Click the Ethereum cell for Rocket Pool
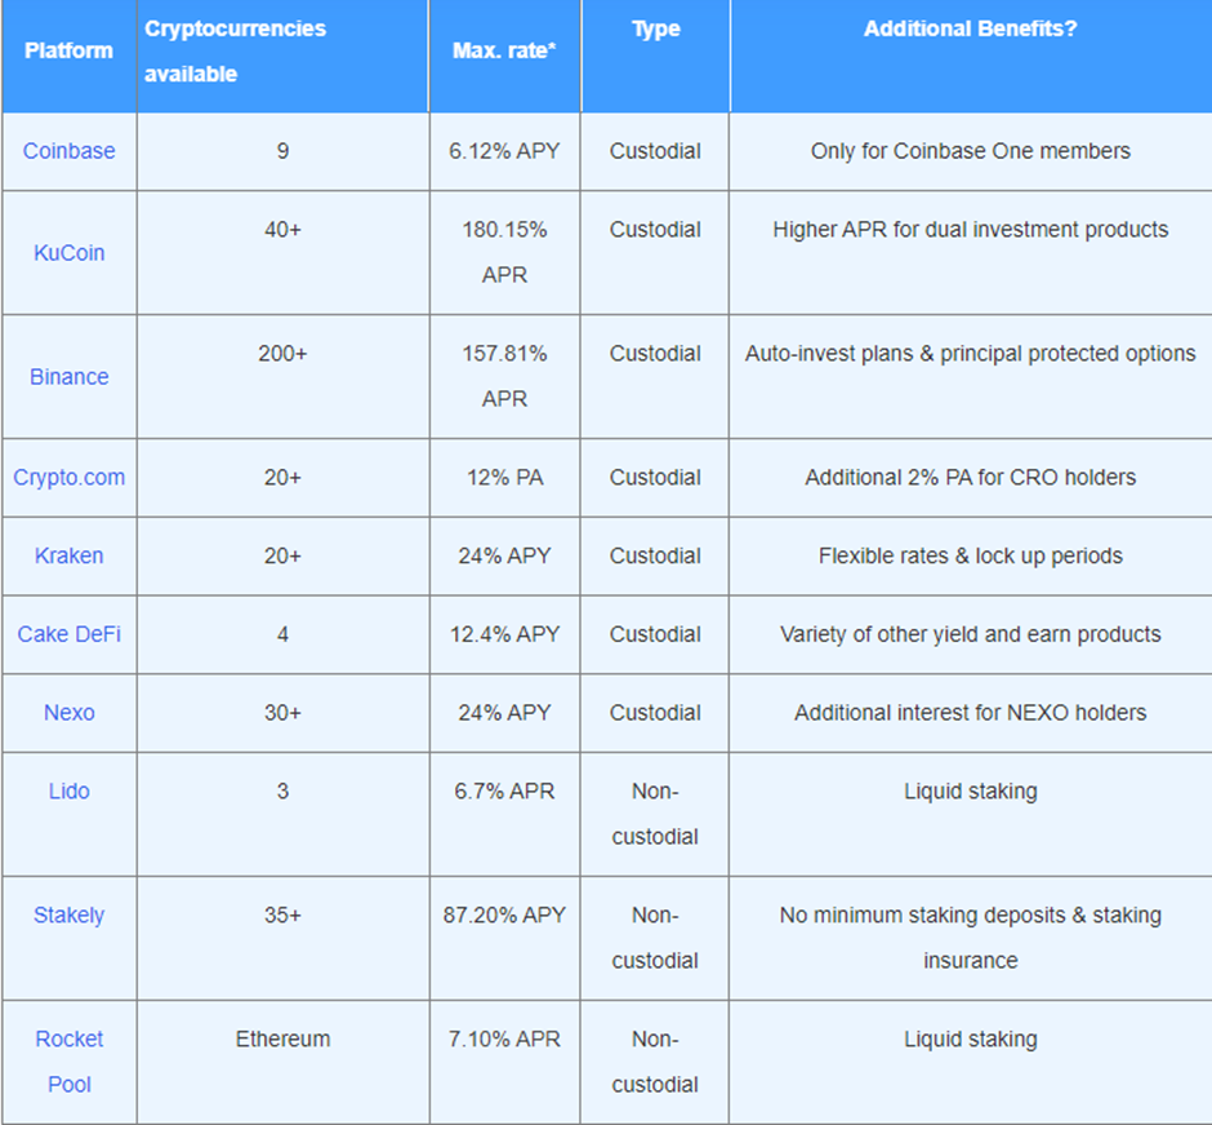Viewport: 1212px width, 1125px height. pos(283,1039)
